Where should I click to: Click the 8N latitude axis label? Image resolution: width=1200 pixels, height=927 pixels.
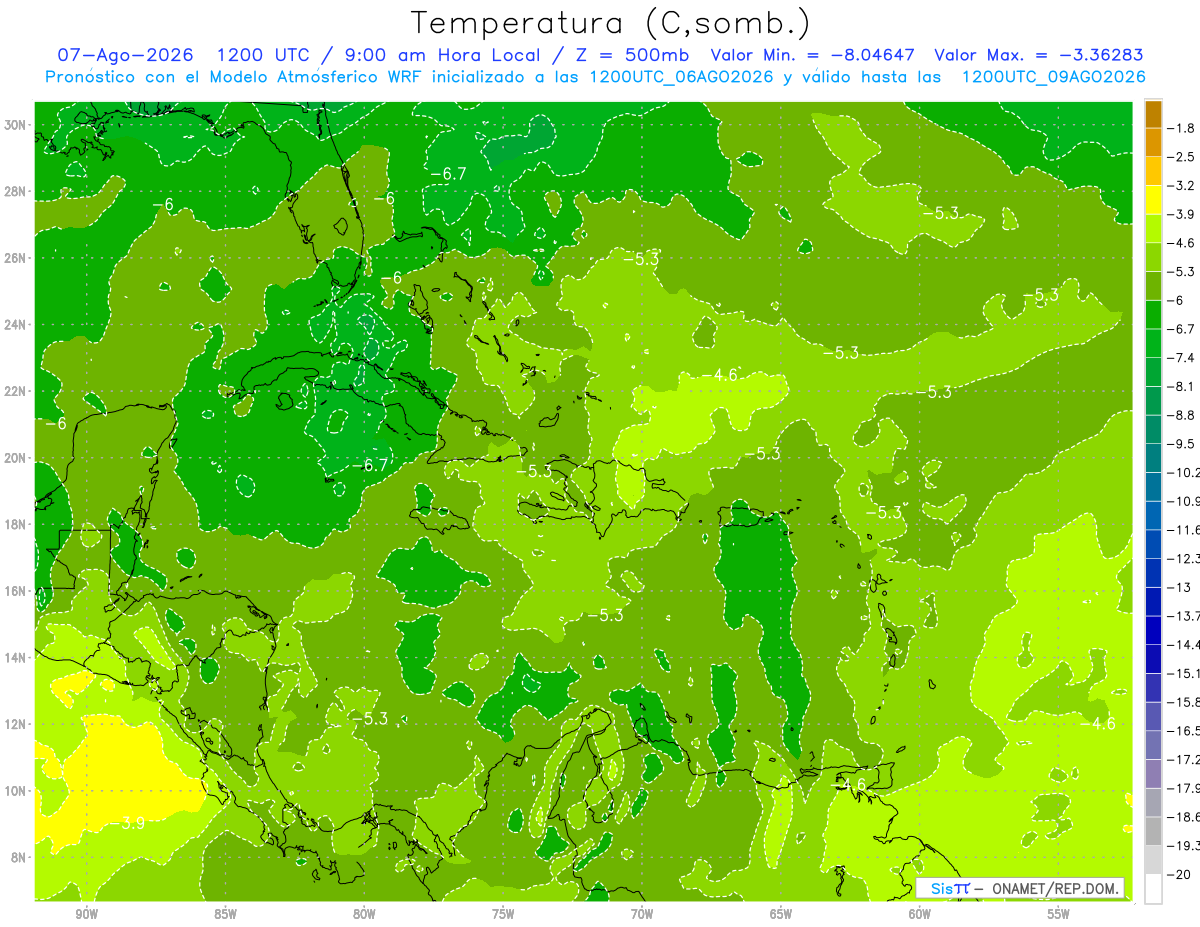20,857
